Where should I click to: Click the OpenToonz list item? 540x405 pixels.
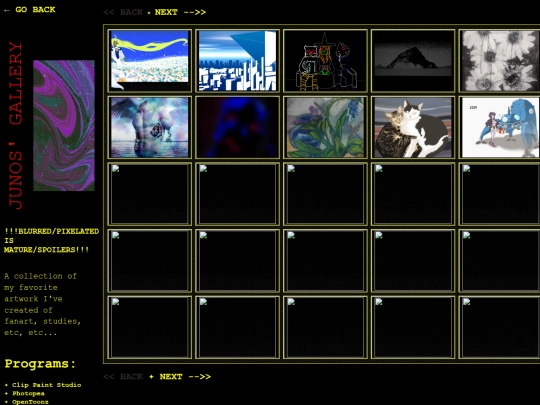(30, 402)
